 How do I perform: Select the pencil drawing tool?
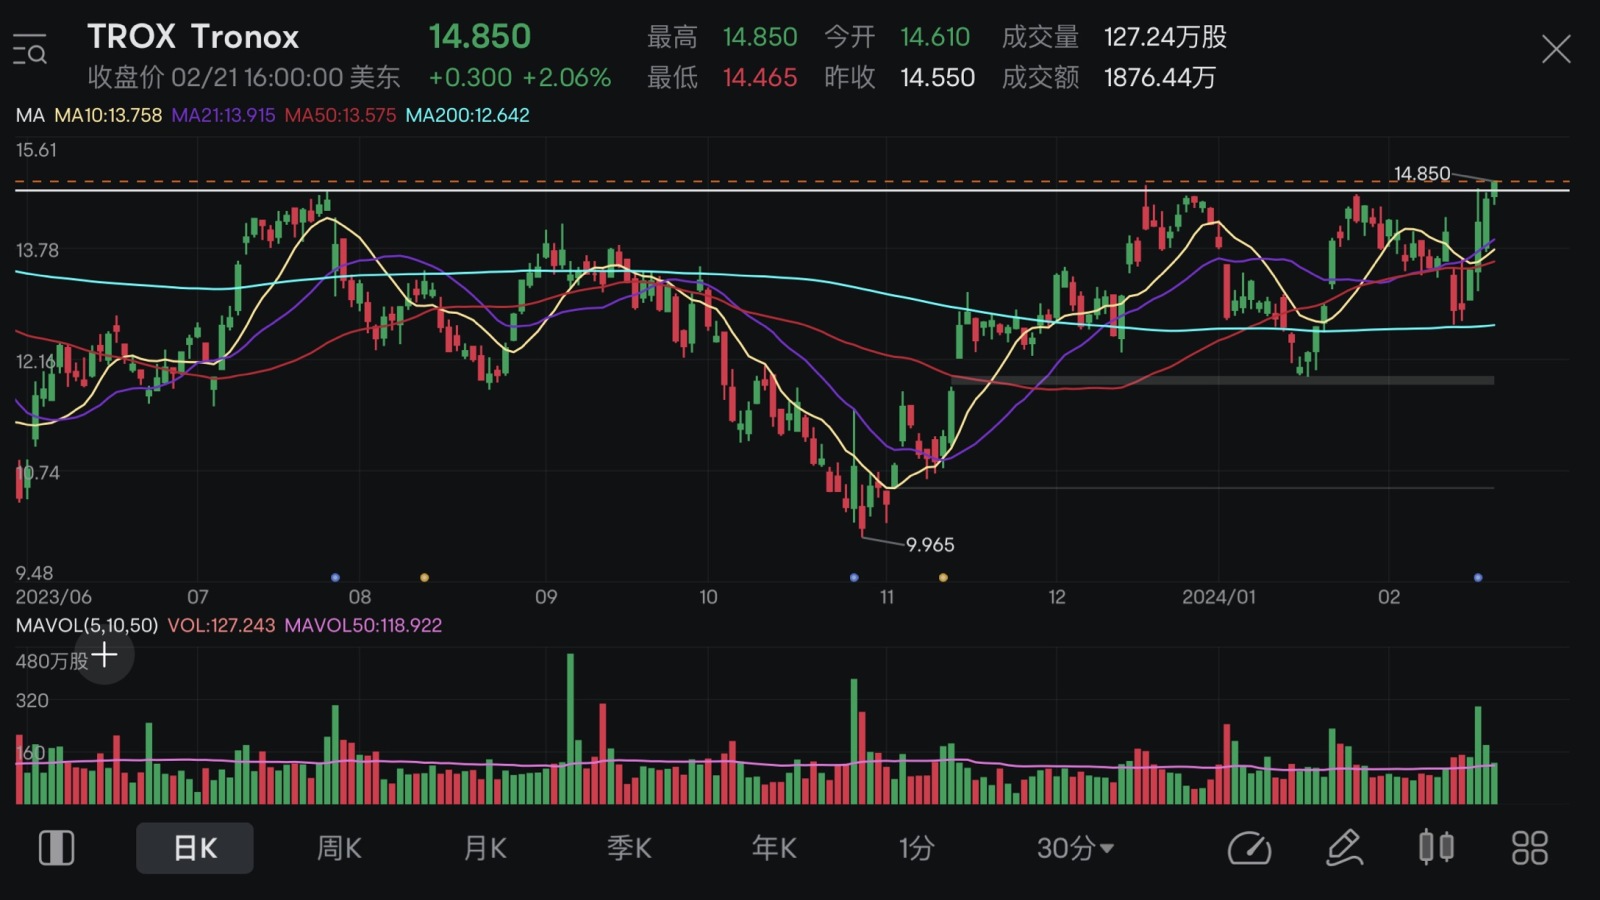[1344, 848]
